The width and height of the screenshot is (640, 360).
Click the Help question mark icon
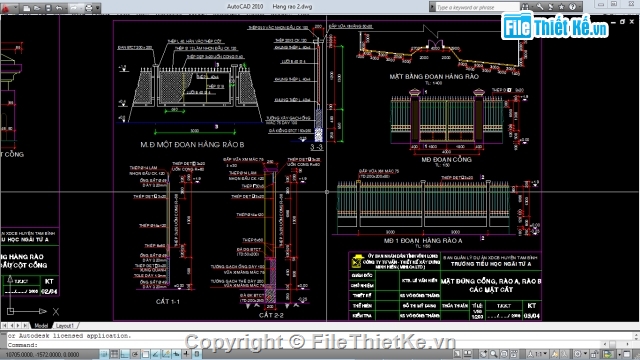[x=573, y=7]
